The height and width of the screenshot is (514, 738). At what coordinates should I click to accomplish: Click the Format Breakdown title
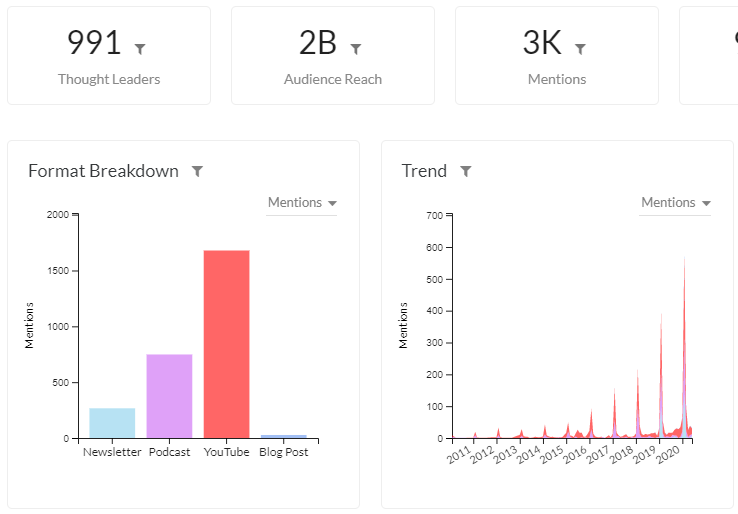coord(104,171)
